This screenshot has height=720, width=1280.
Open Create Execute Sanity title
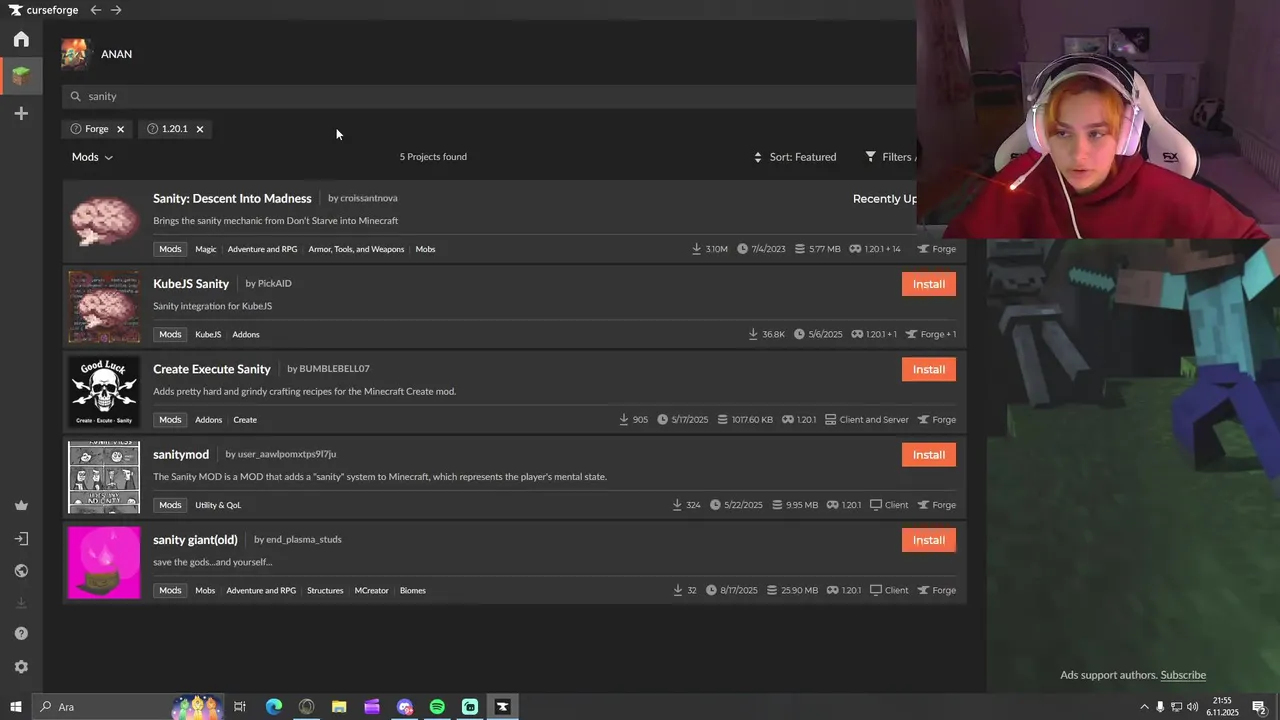click(212, 369)
